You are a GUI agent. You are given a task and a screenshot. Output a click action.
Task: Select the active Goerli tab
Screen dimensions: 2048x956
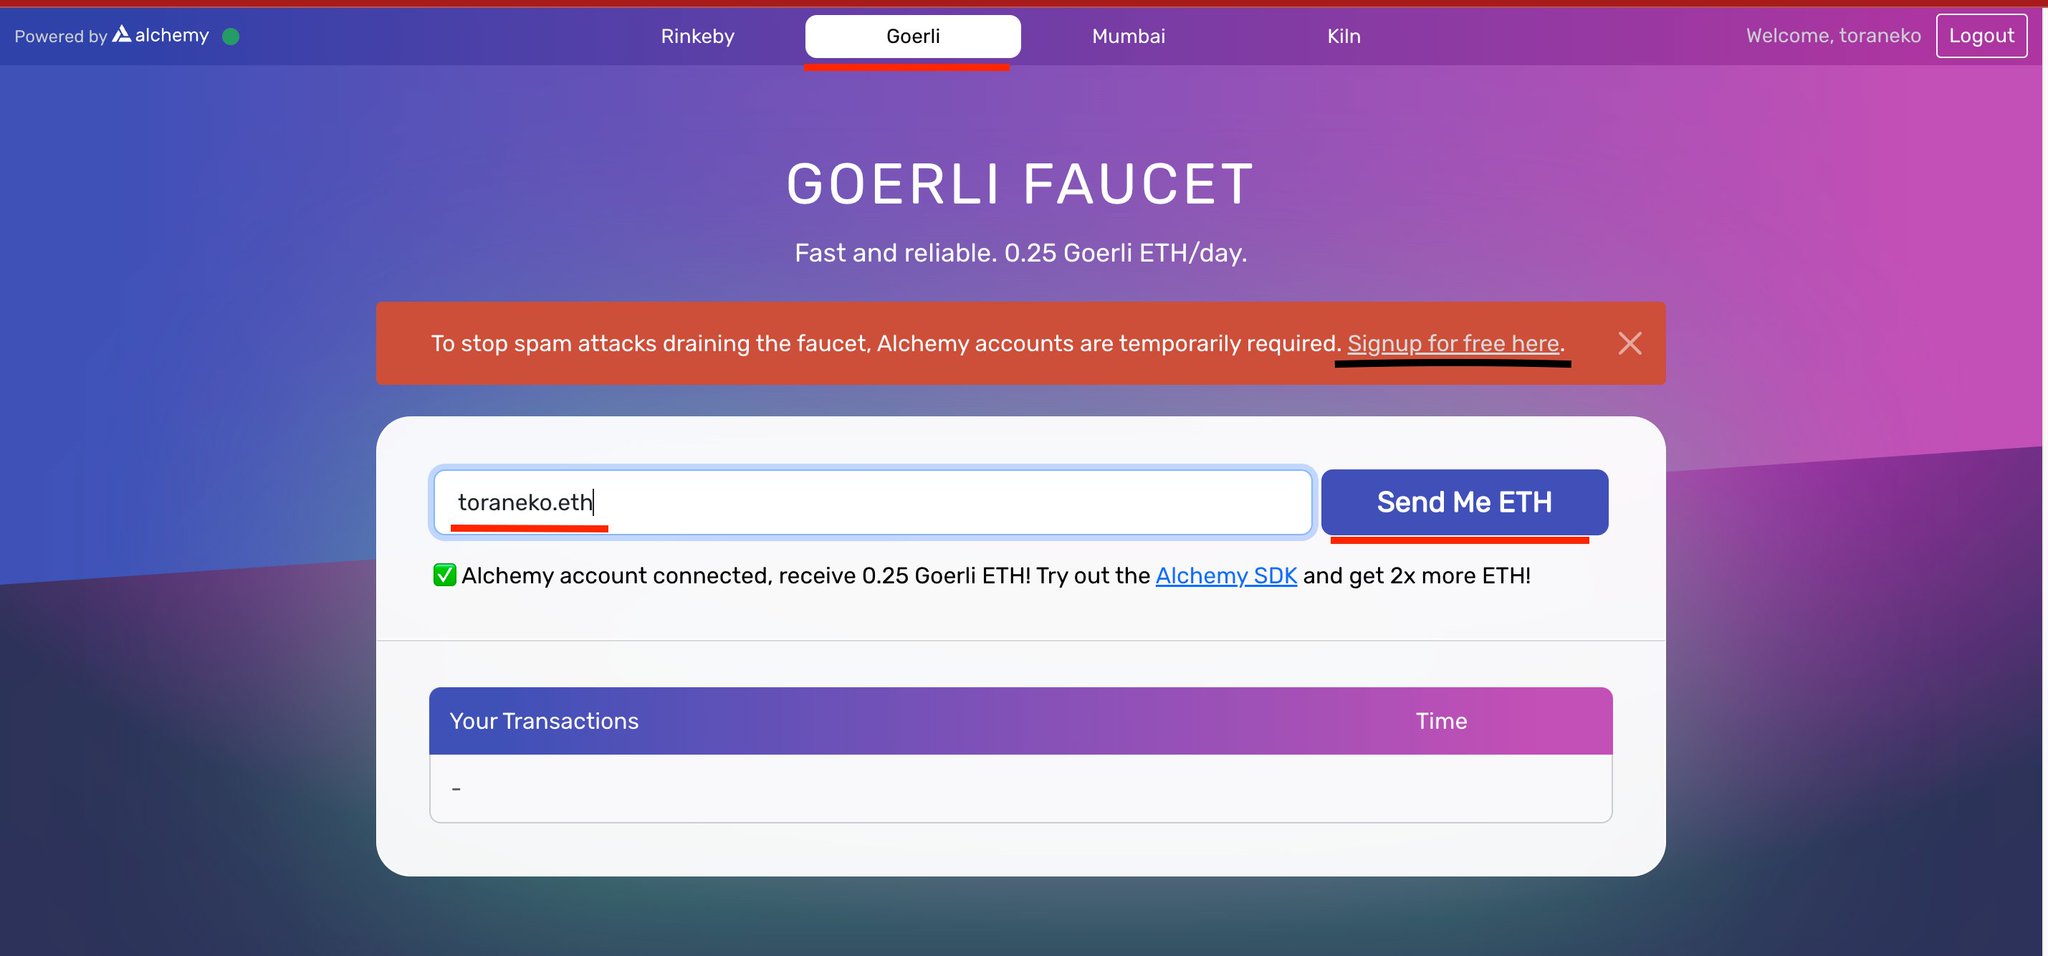[912, 36]
